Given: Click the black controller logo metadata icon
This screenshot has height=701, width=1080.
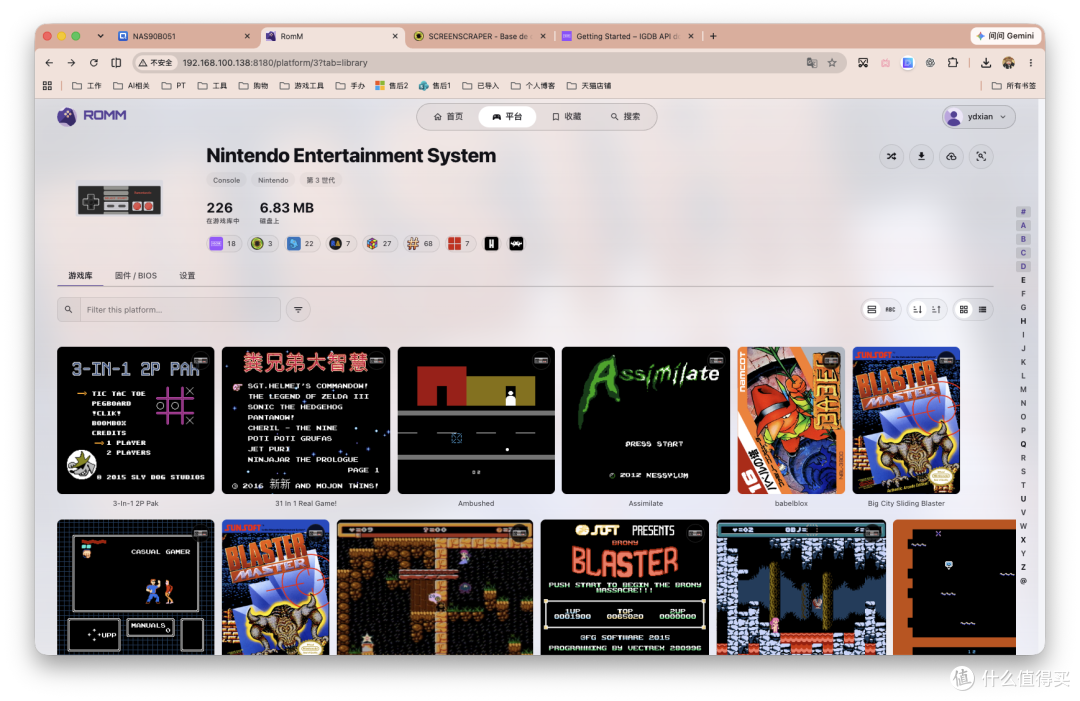Looking at the screenshot, I should [516, 244].
